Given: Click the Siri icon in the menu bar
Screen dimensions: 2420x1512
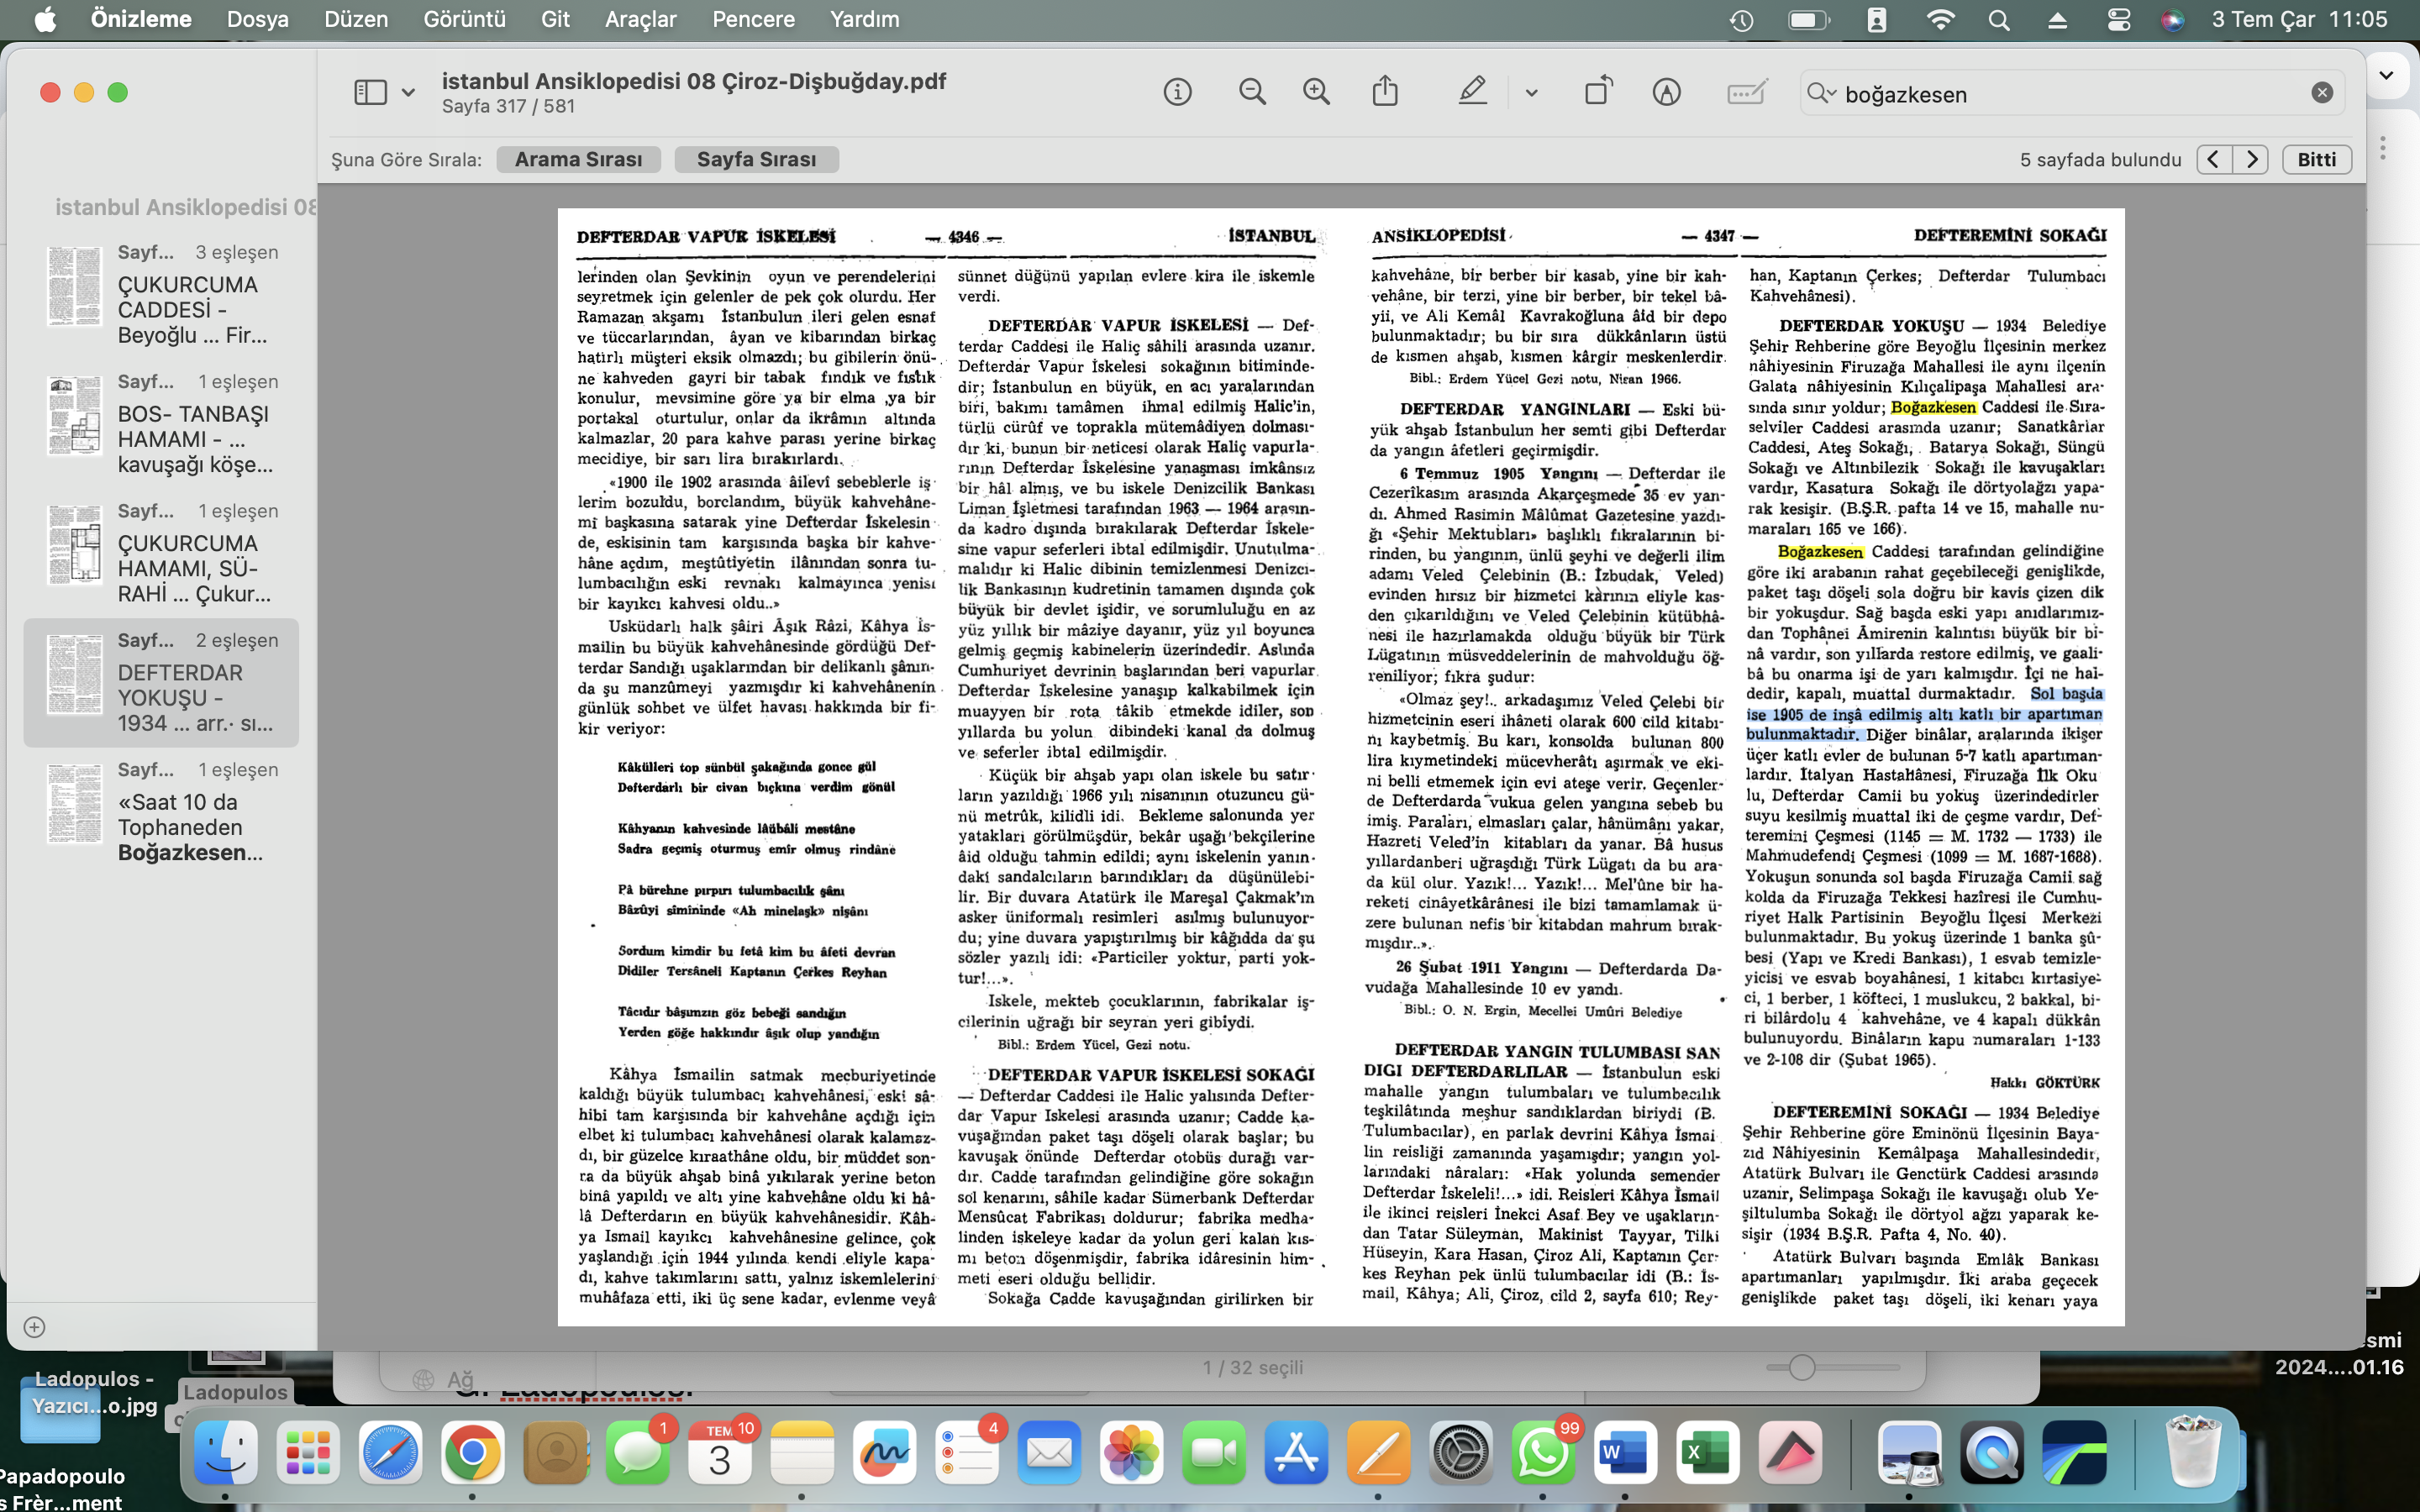Looking at the screenshot, I should [x=2172, y=20].
